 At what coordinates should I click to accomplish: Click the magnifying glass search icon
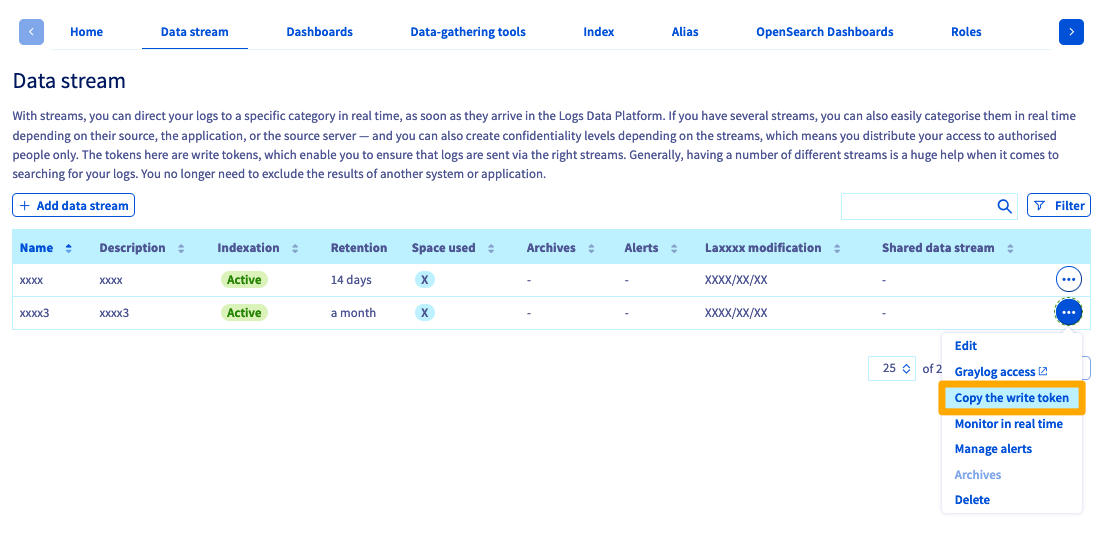1004,206
